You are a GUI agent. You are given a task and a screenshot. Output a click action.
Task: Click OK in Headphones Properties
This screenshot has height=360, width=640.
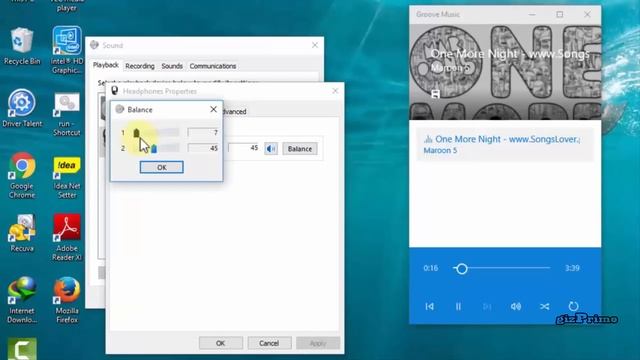click(220, 343)
